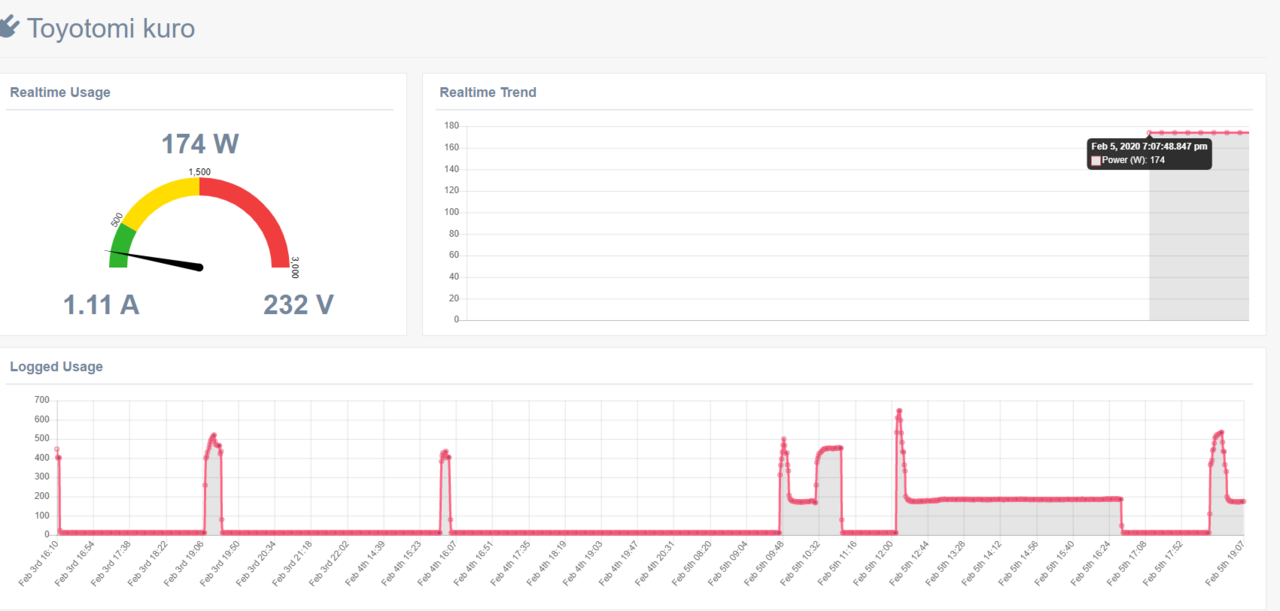Click the 180 y-axis label in Realtime Trend
This screenshot has height=611, width=1280.
tap(451, 125)
